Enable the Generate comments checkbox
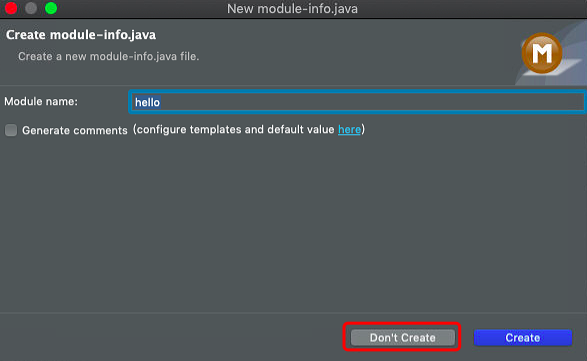 pos(11,130)
